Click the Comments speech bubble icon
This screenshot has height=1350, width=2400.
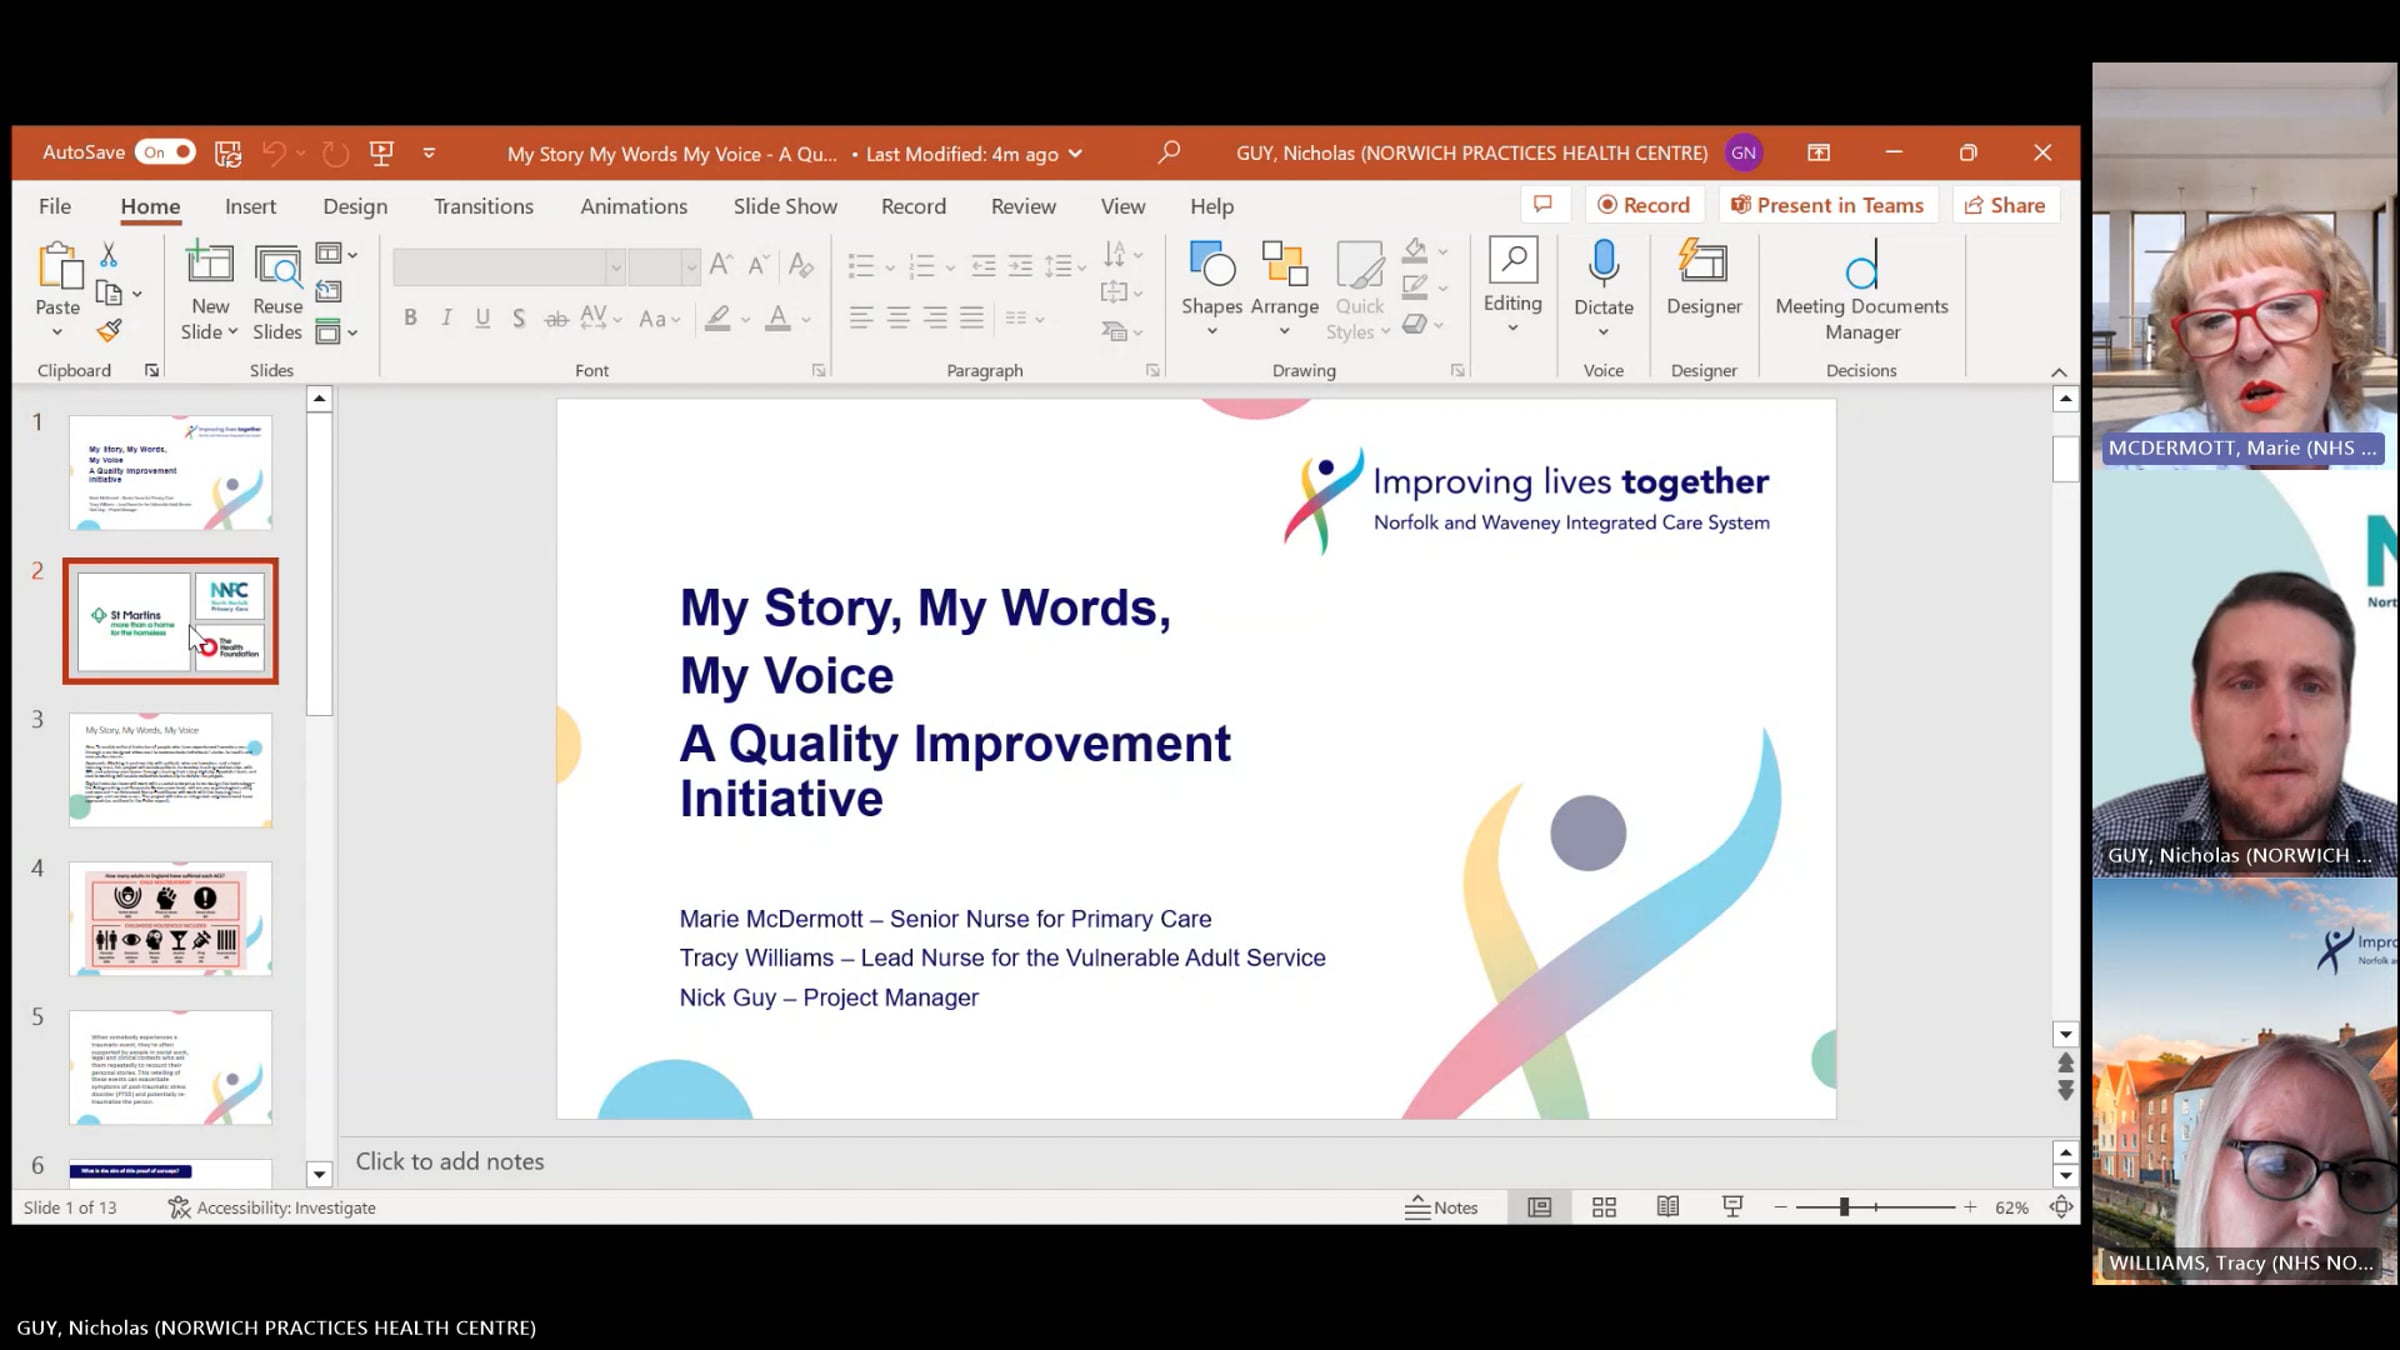coord(1543,205)
